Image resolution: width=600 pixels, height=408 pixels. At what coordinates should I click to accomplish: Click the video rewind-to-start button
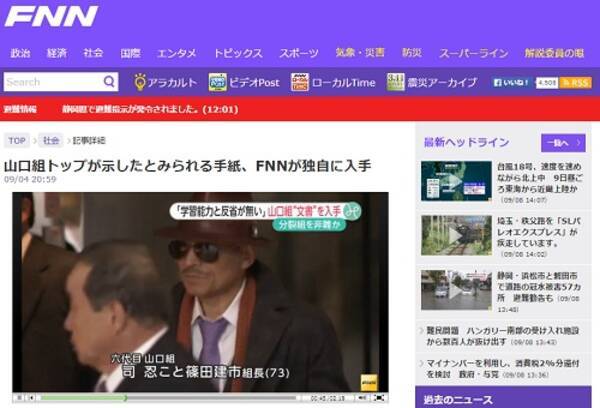pyautogui.click(x=31, y=398)
